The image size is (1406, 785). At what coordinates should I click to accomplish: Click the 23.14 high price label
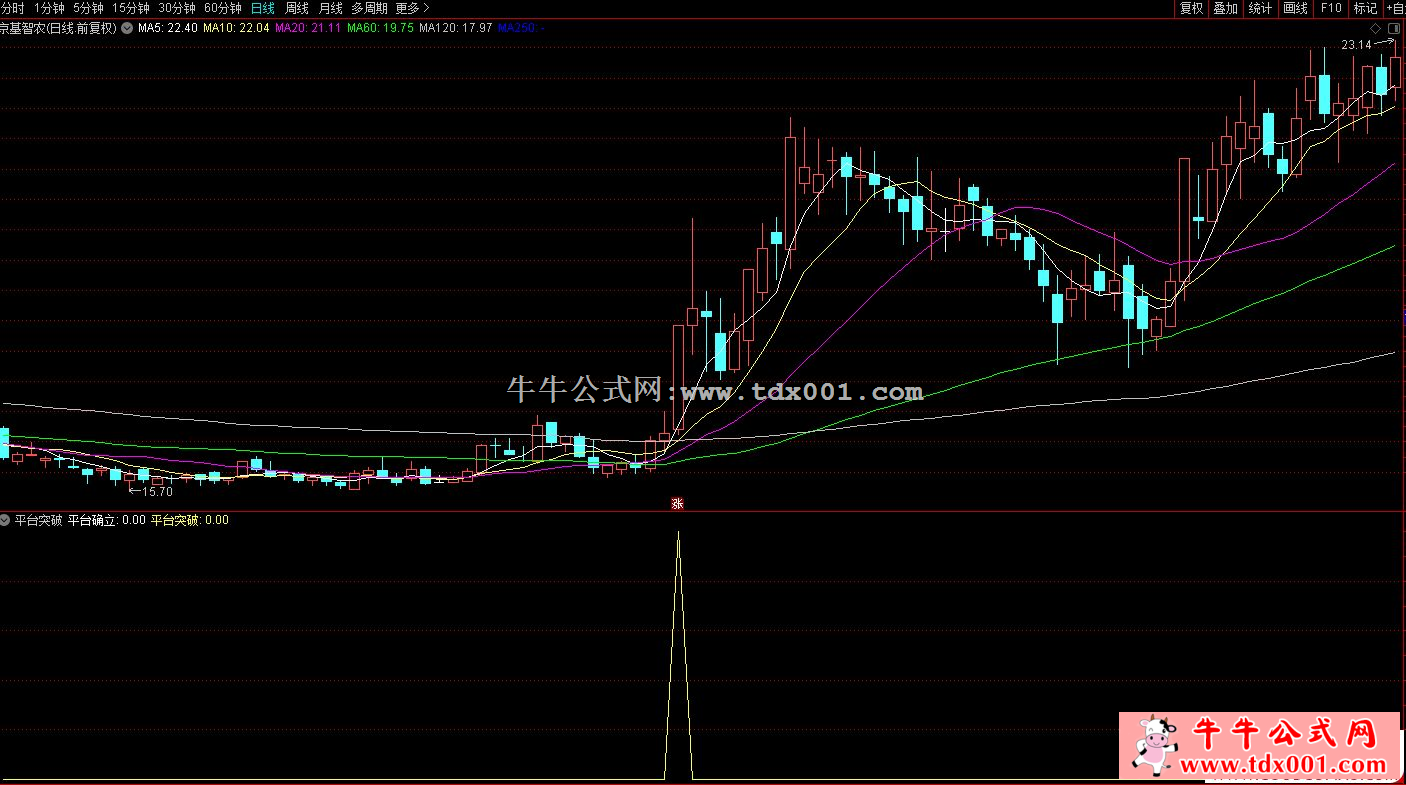[1356, 45]
